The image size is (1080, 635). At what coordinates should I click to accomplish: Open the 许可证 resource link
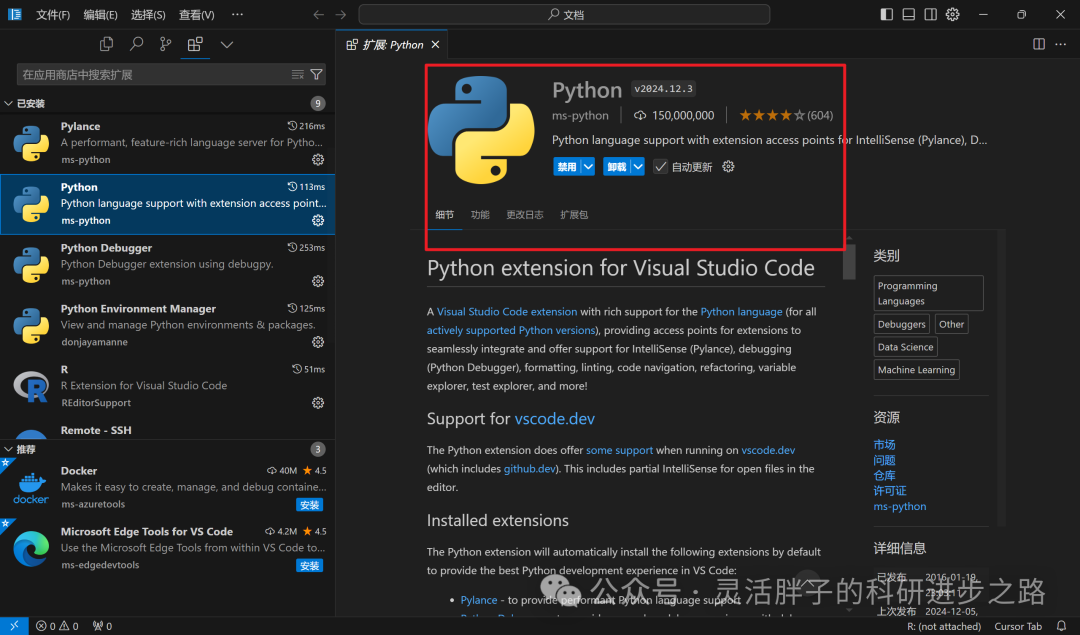pyautogui.click(x=890, y=491)
